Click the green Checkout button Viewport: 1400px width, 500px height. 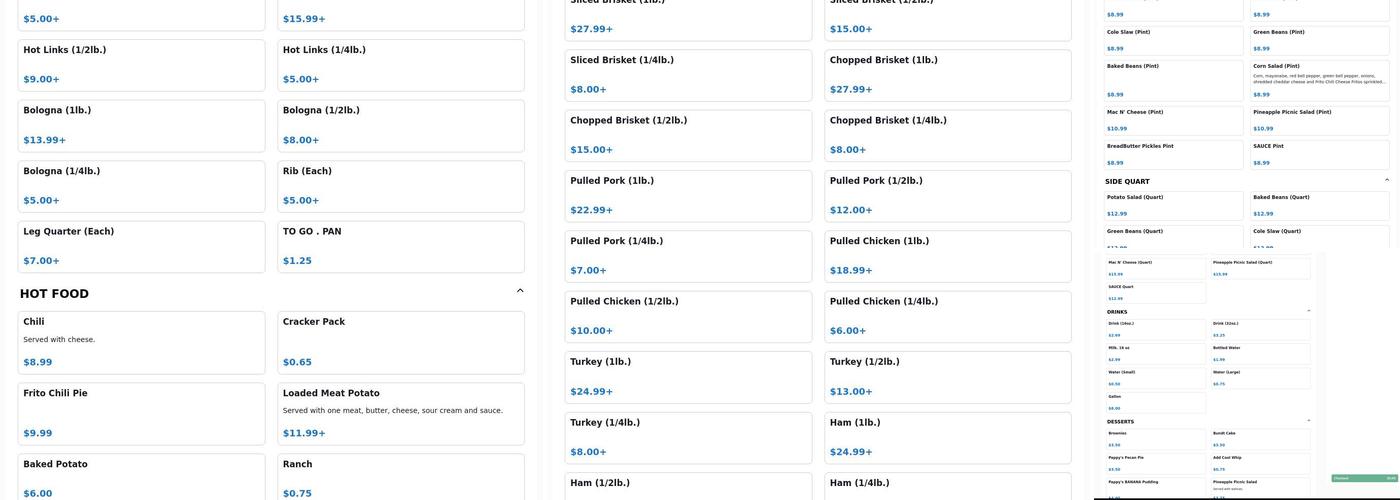click(1364, 478)
